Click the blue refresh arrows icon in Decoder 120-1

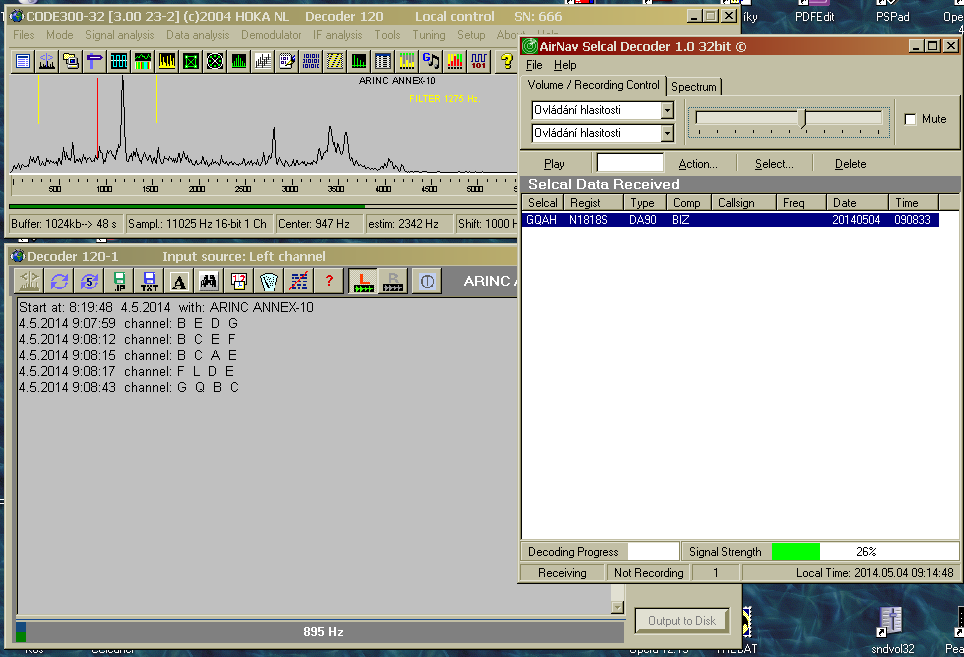point(59,281)
